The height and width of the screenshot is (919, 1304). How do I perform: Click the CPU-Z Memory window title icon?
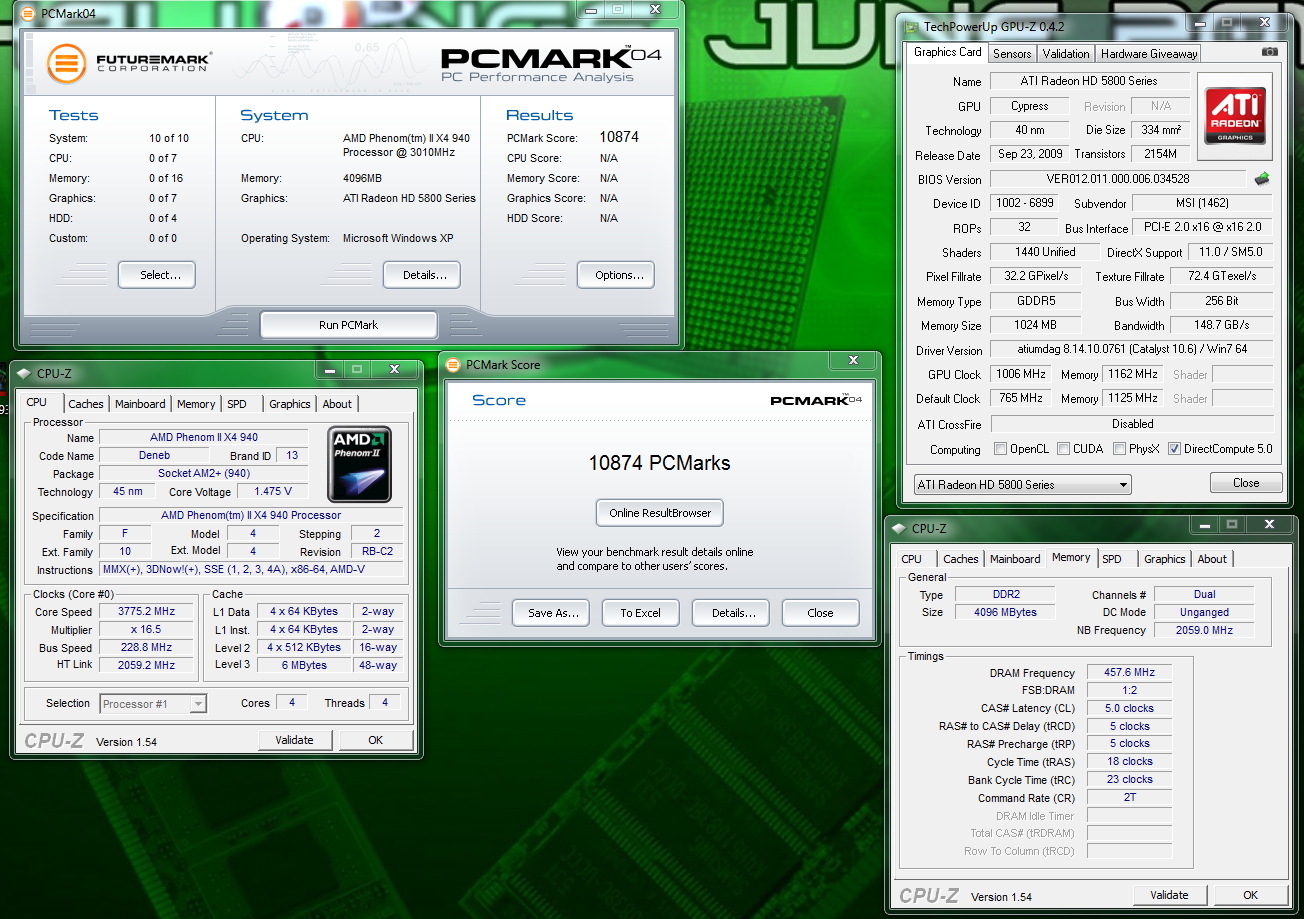click(898, 529)
